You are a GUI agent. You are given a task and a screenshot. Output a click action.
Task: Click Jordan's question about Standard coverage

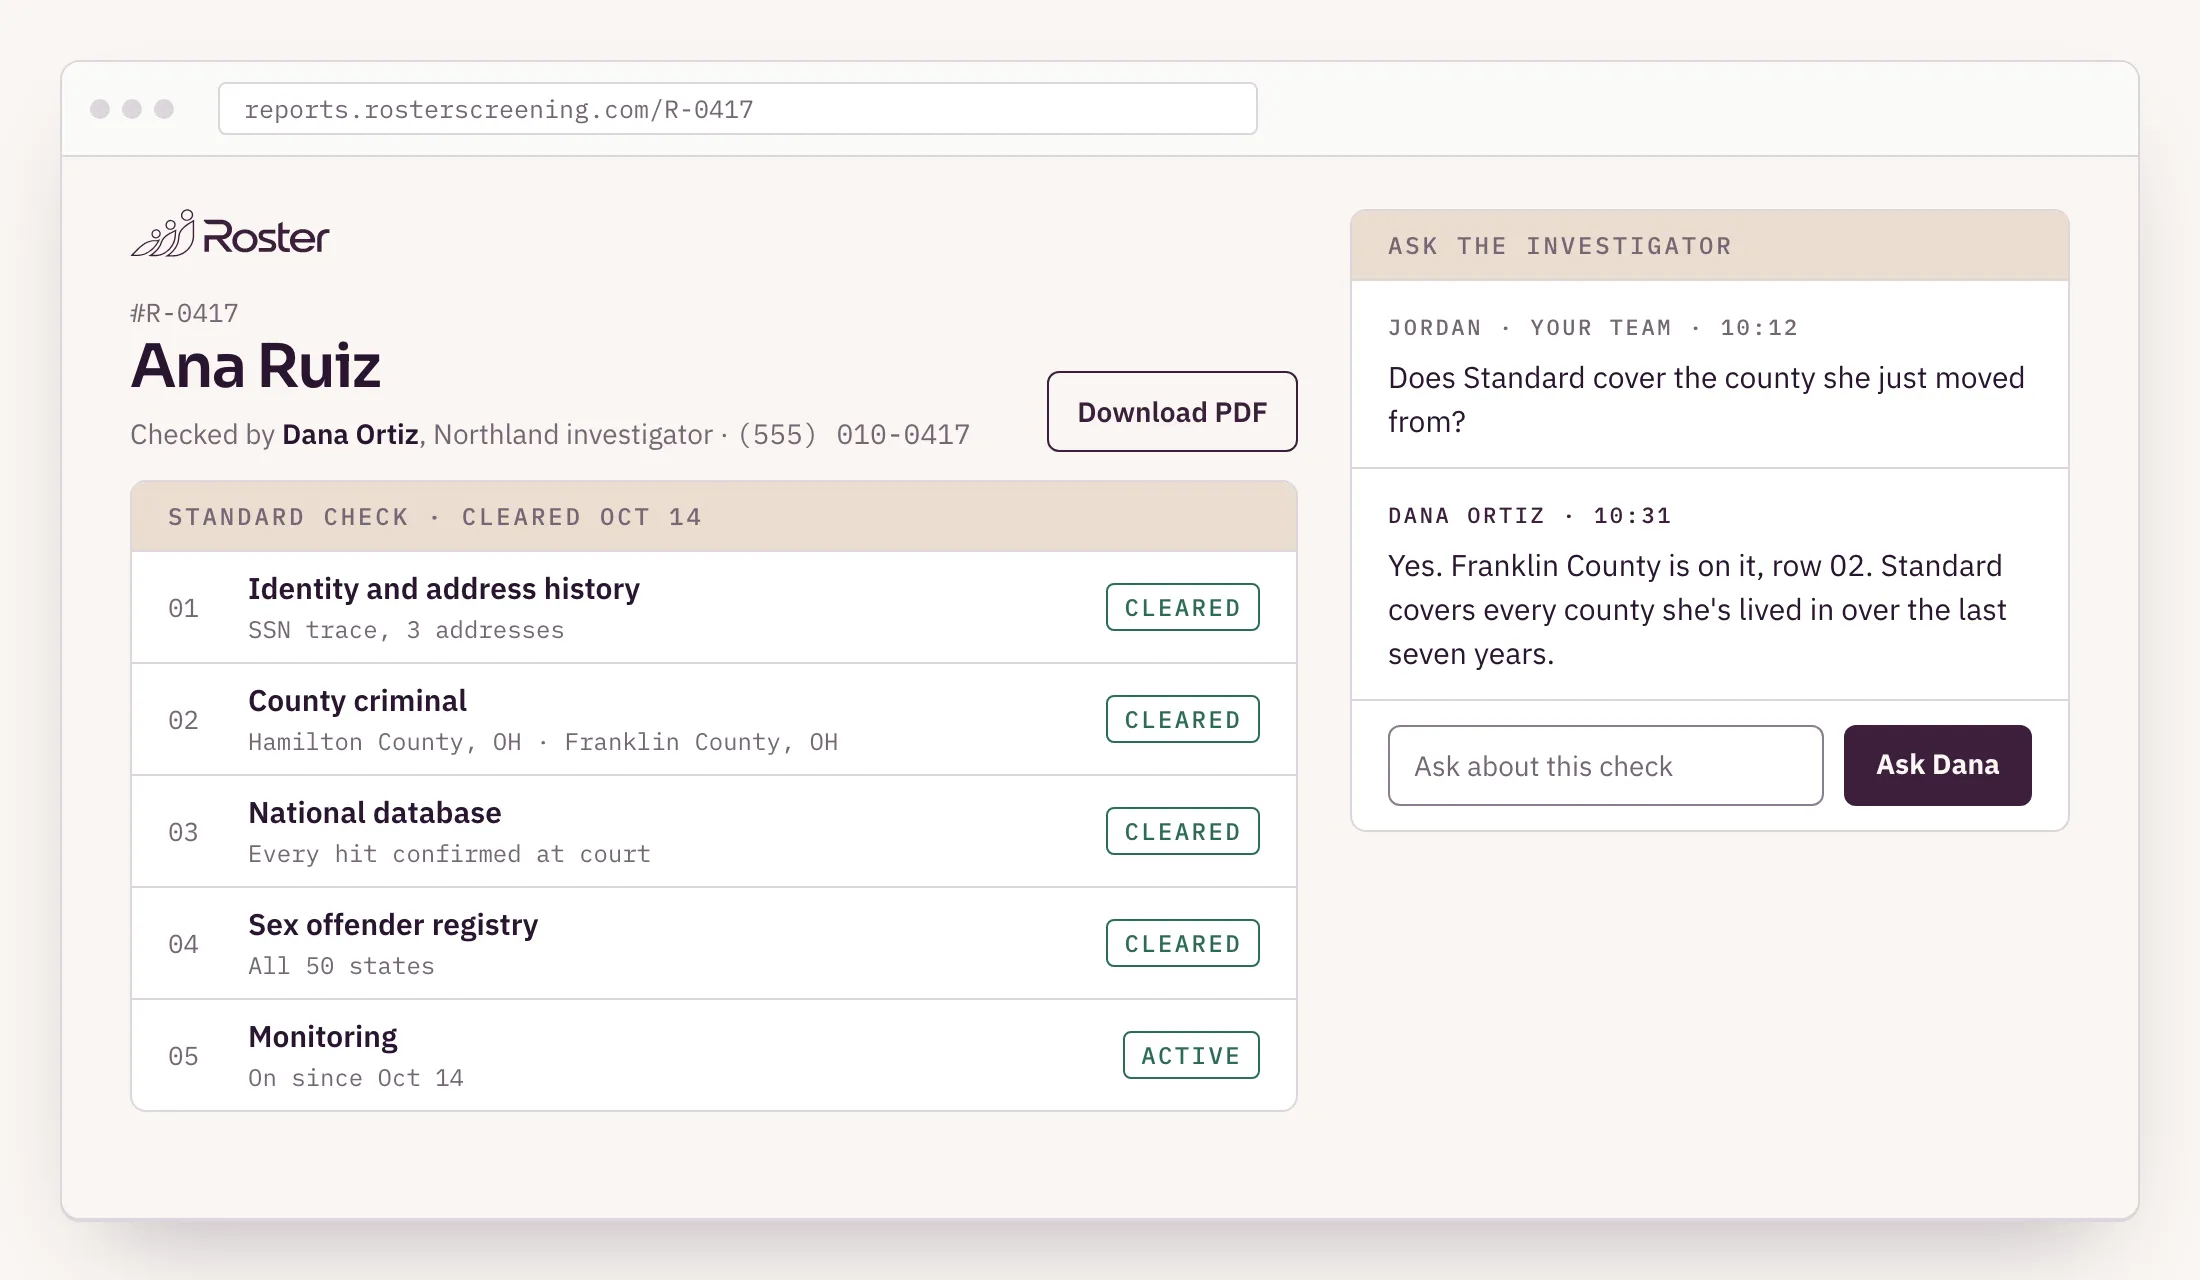click(1706, 400)
